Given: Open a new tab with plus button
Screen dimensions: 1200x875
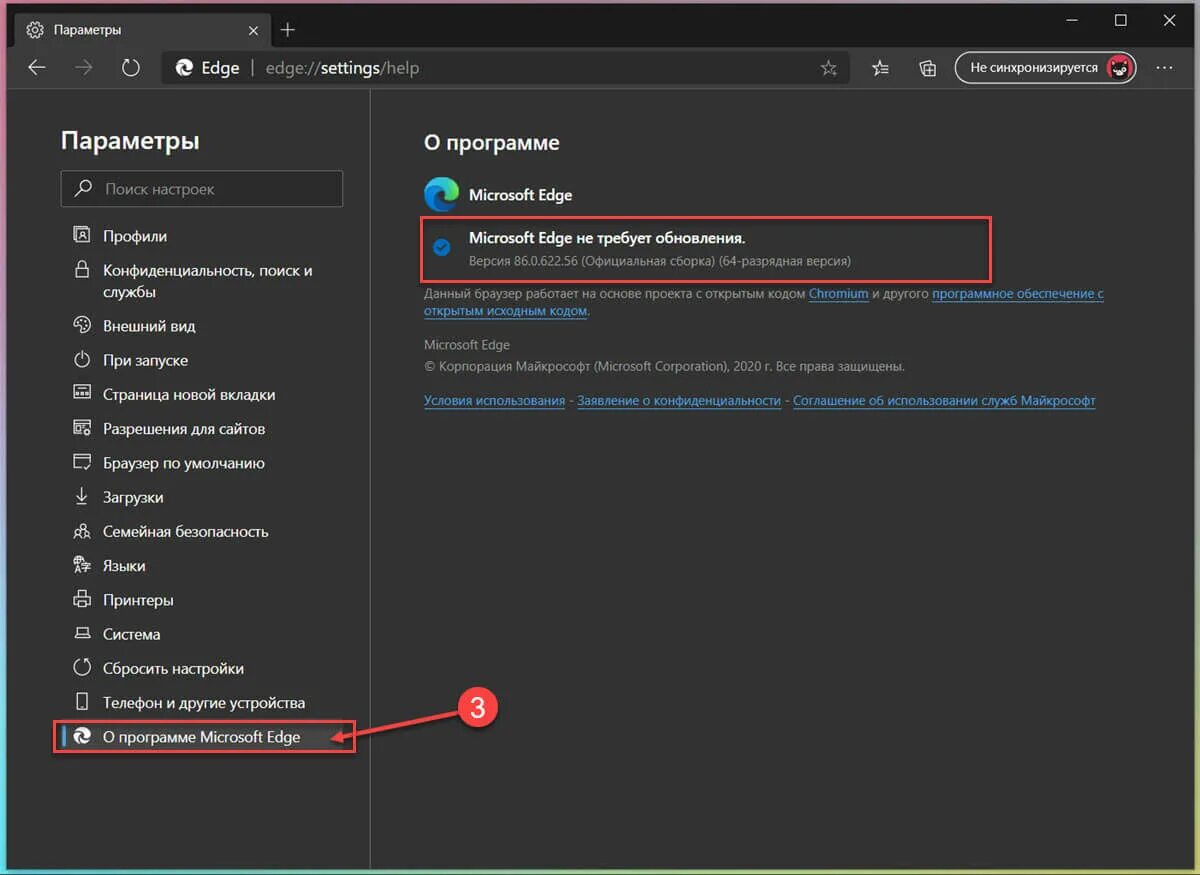Looking at the screenshot, I should [287, 30].
